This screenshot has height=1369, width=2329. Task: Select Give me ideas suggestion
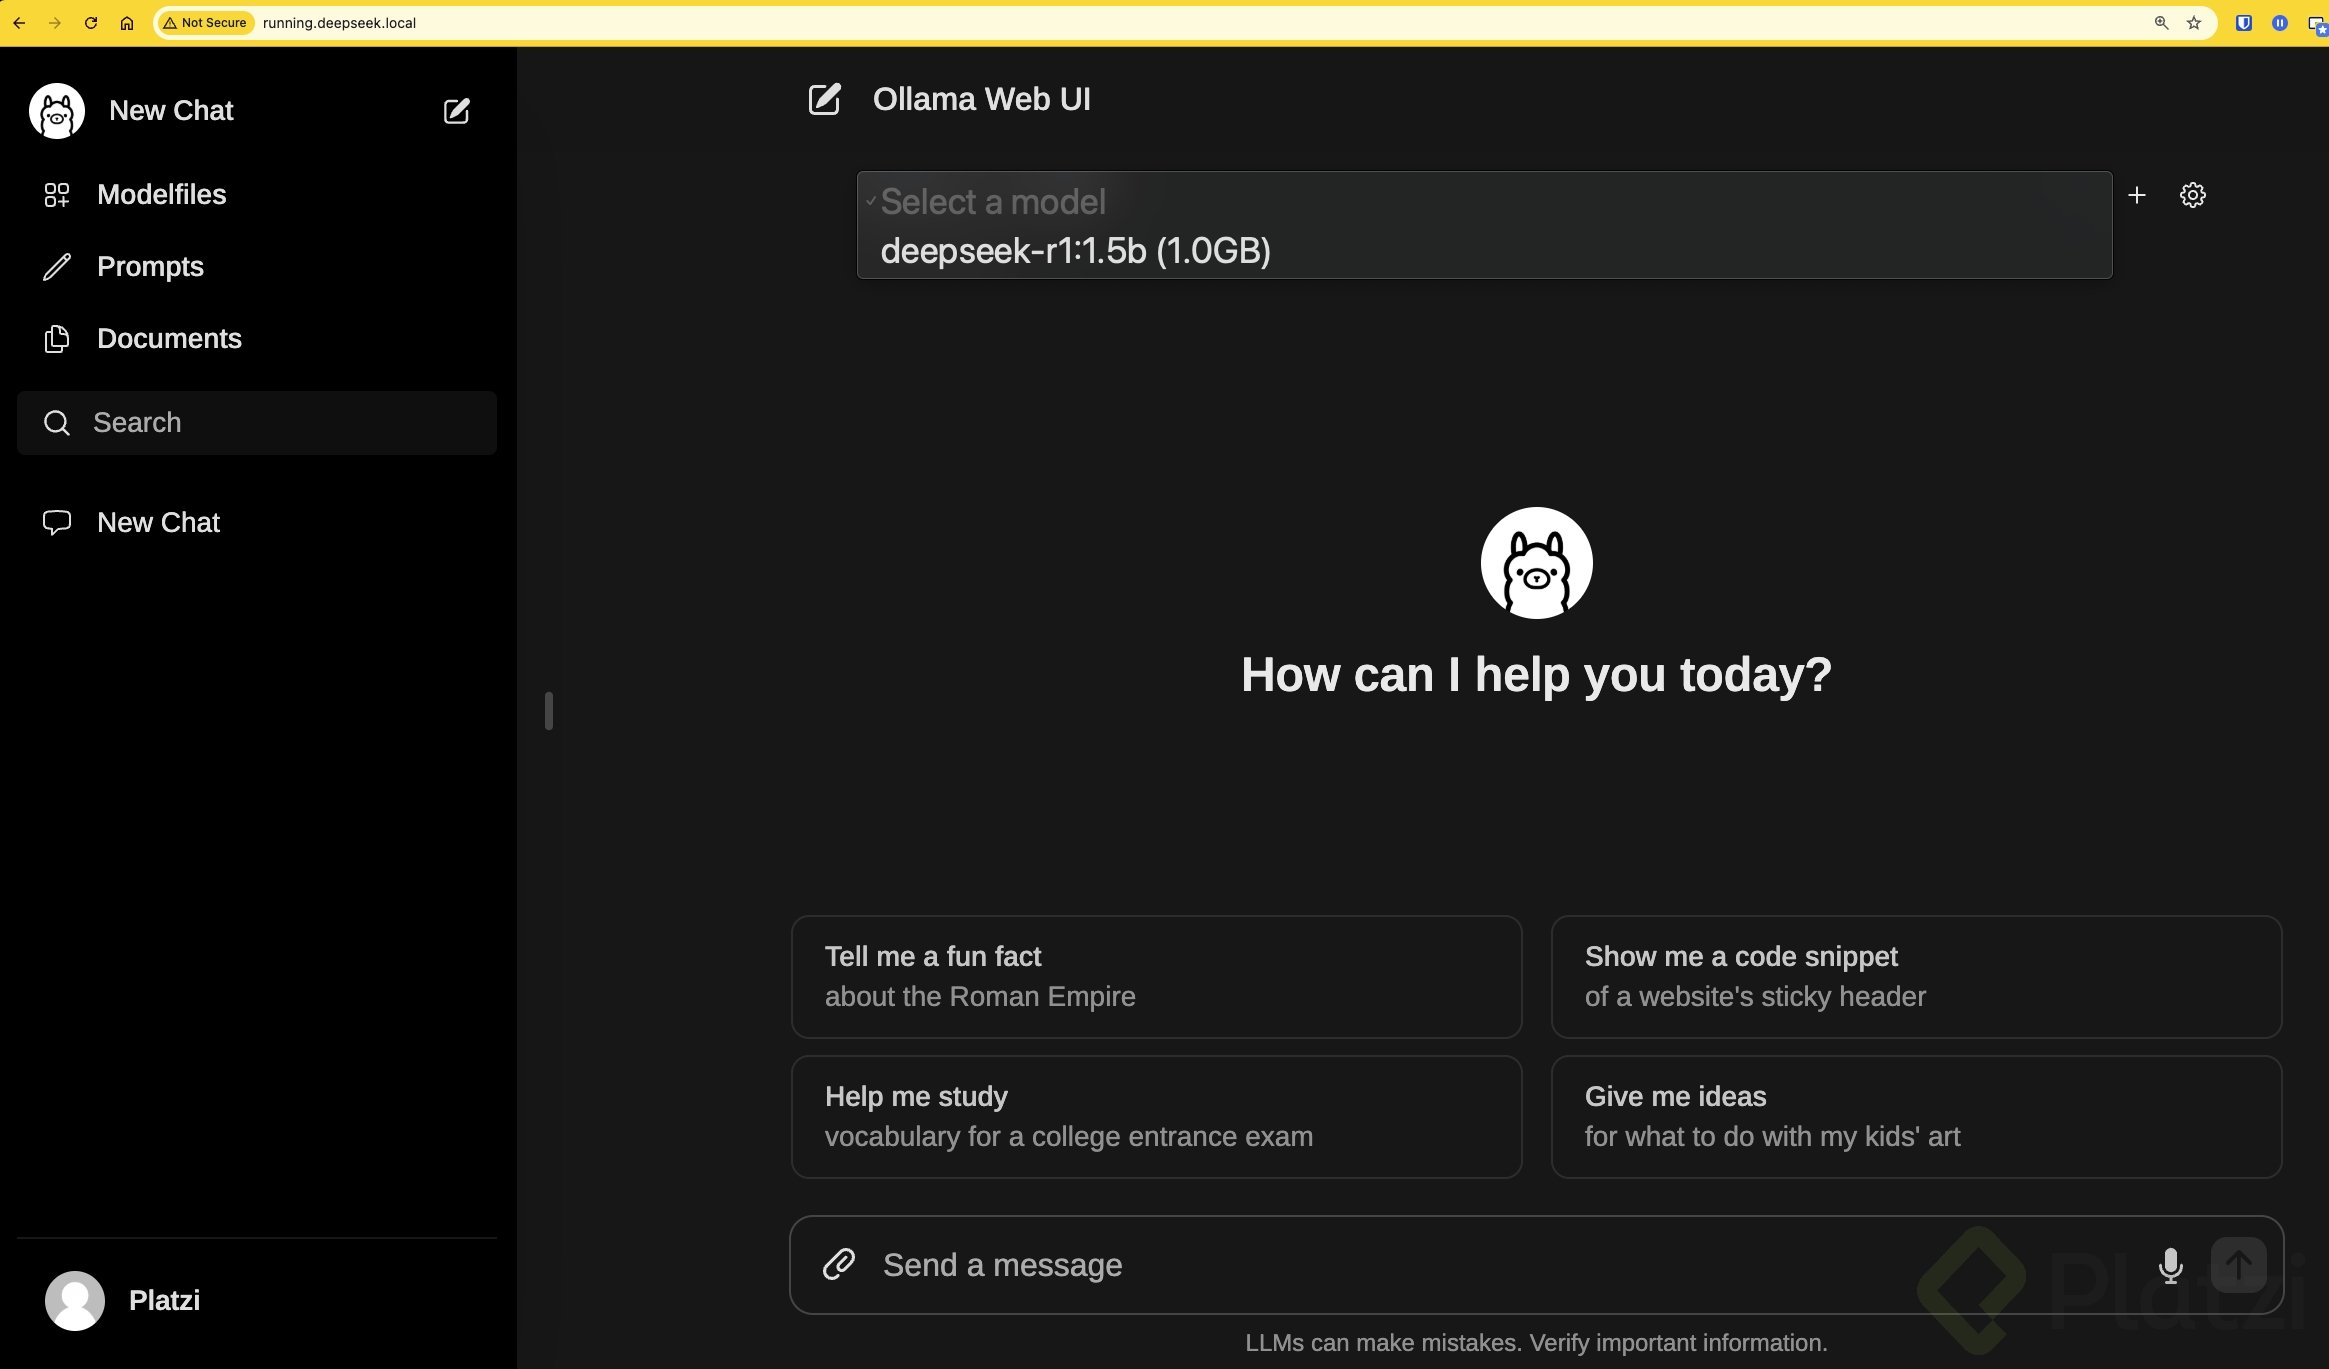1916,1117
